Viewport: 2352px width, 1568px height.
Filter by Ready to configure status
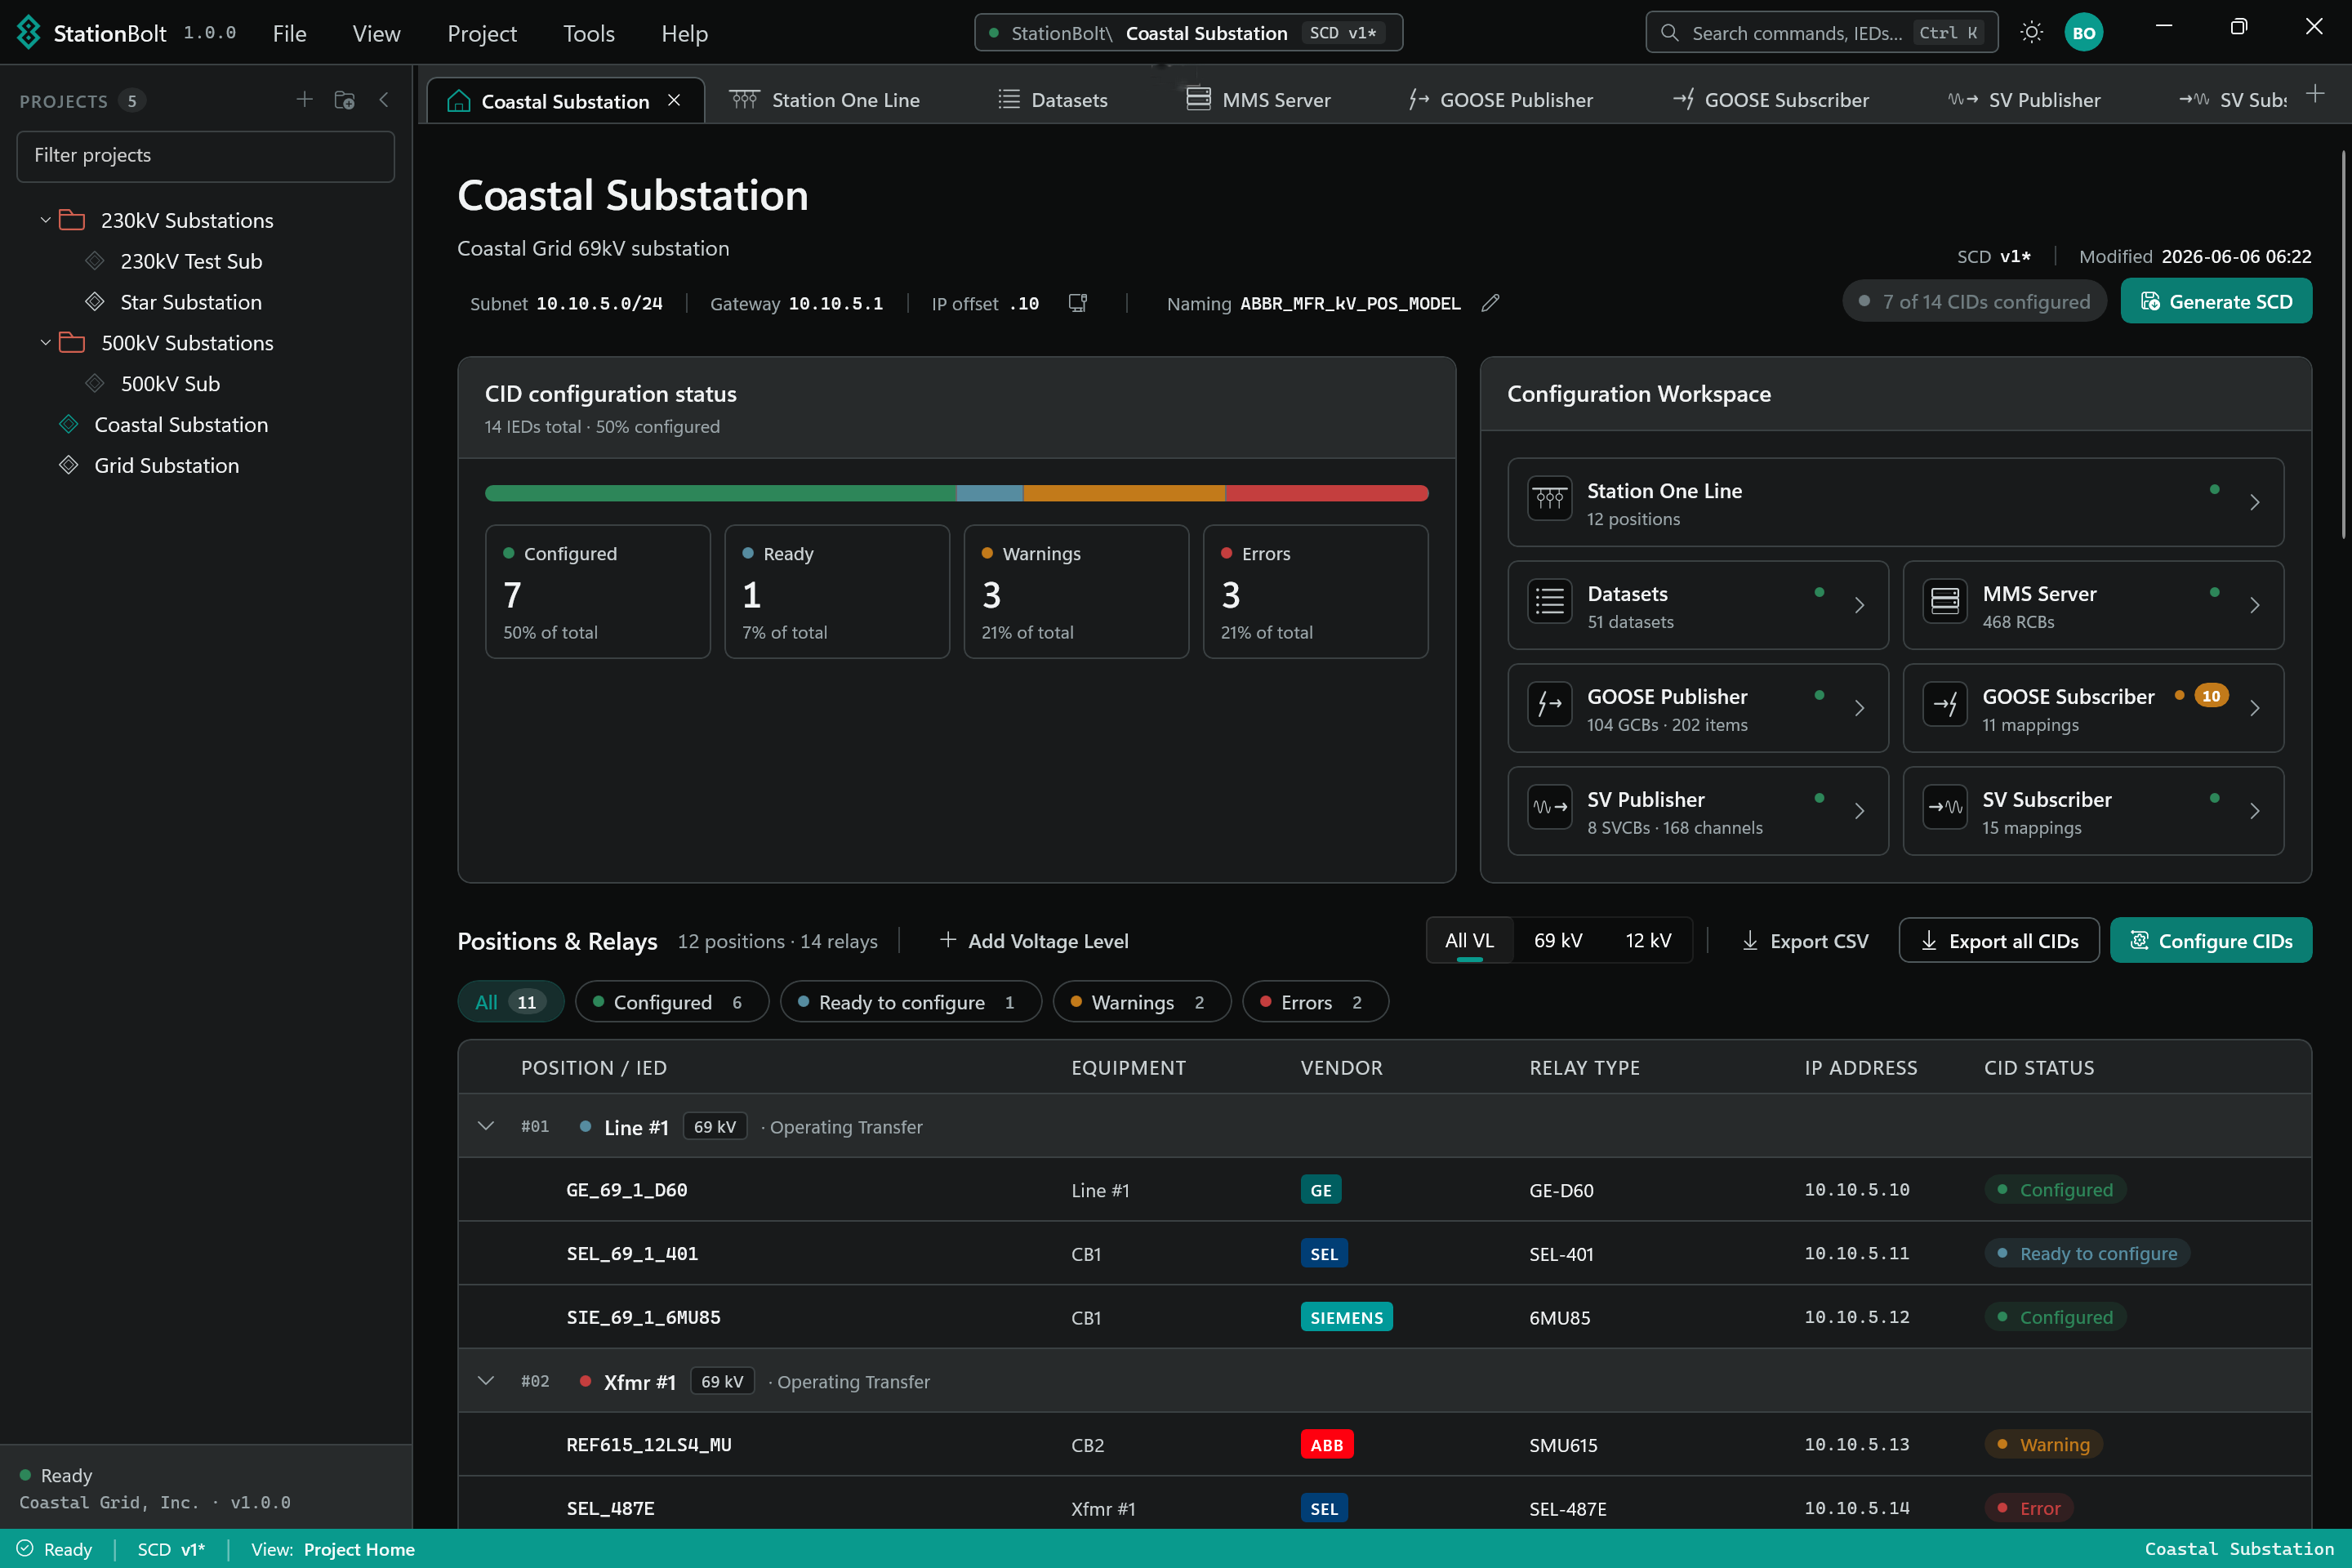click(910, 1002)
